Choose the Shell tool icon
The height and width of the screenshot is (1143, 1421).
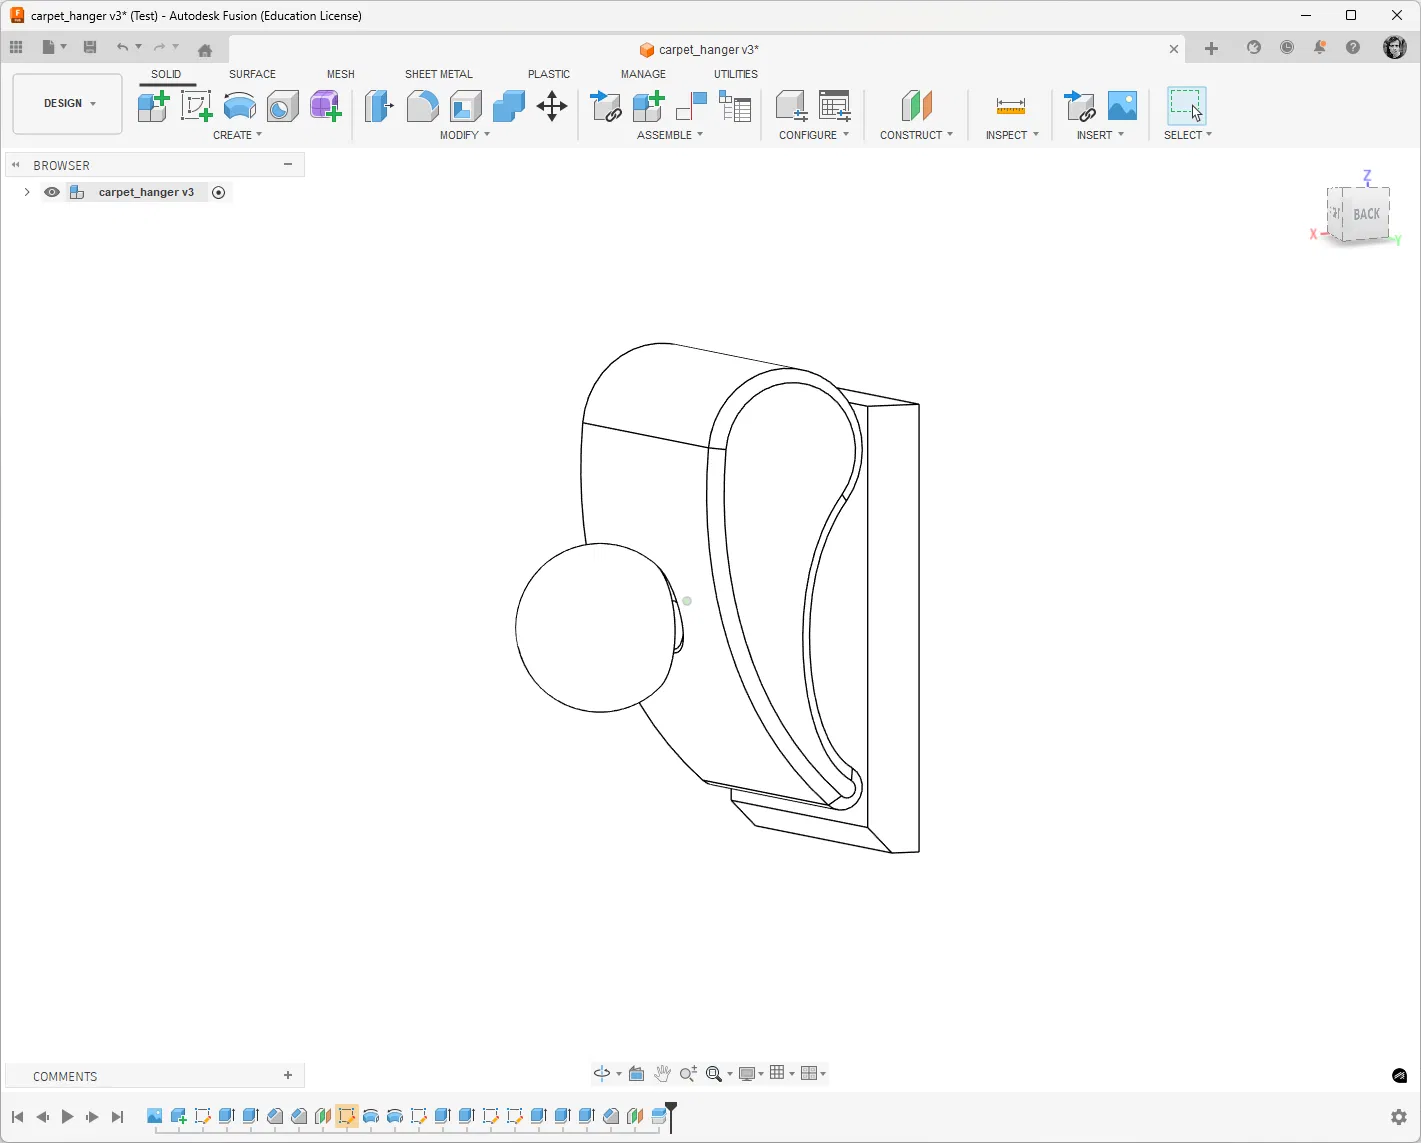(465, 106)
